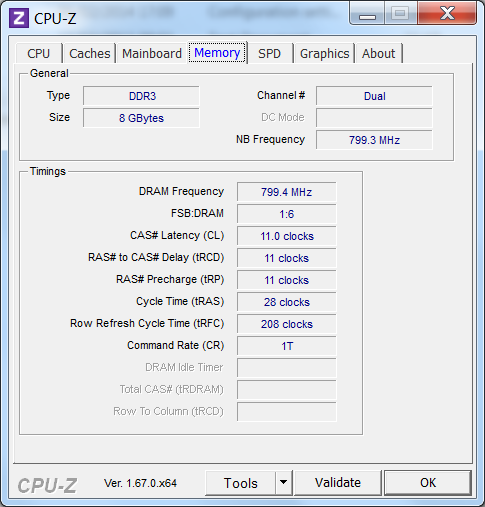The image size is (485, 507).
Task: Click the NB Frequency label
Action: (270, 139)
